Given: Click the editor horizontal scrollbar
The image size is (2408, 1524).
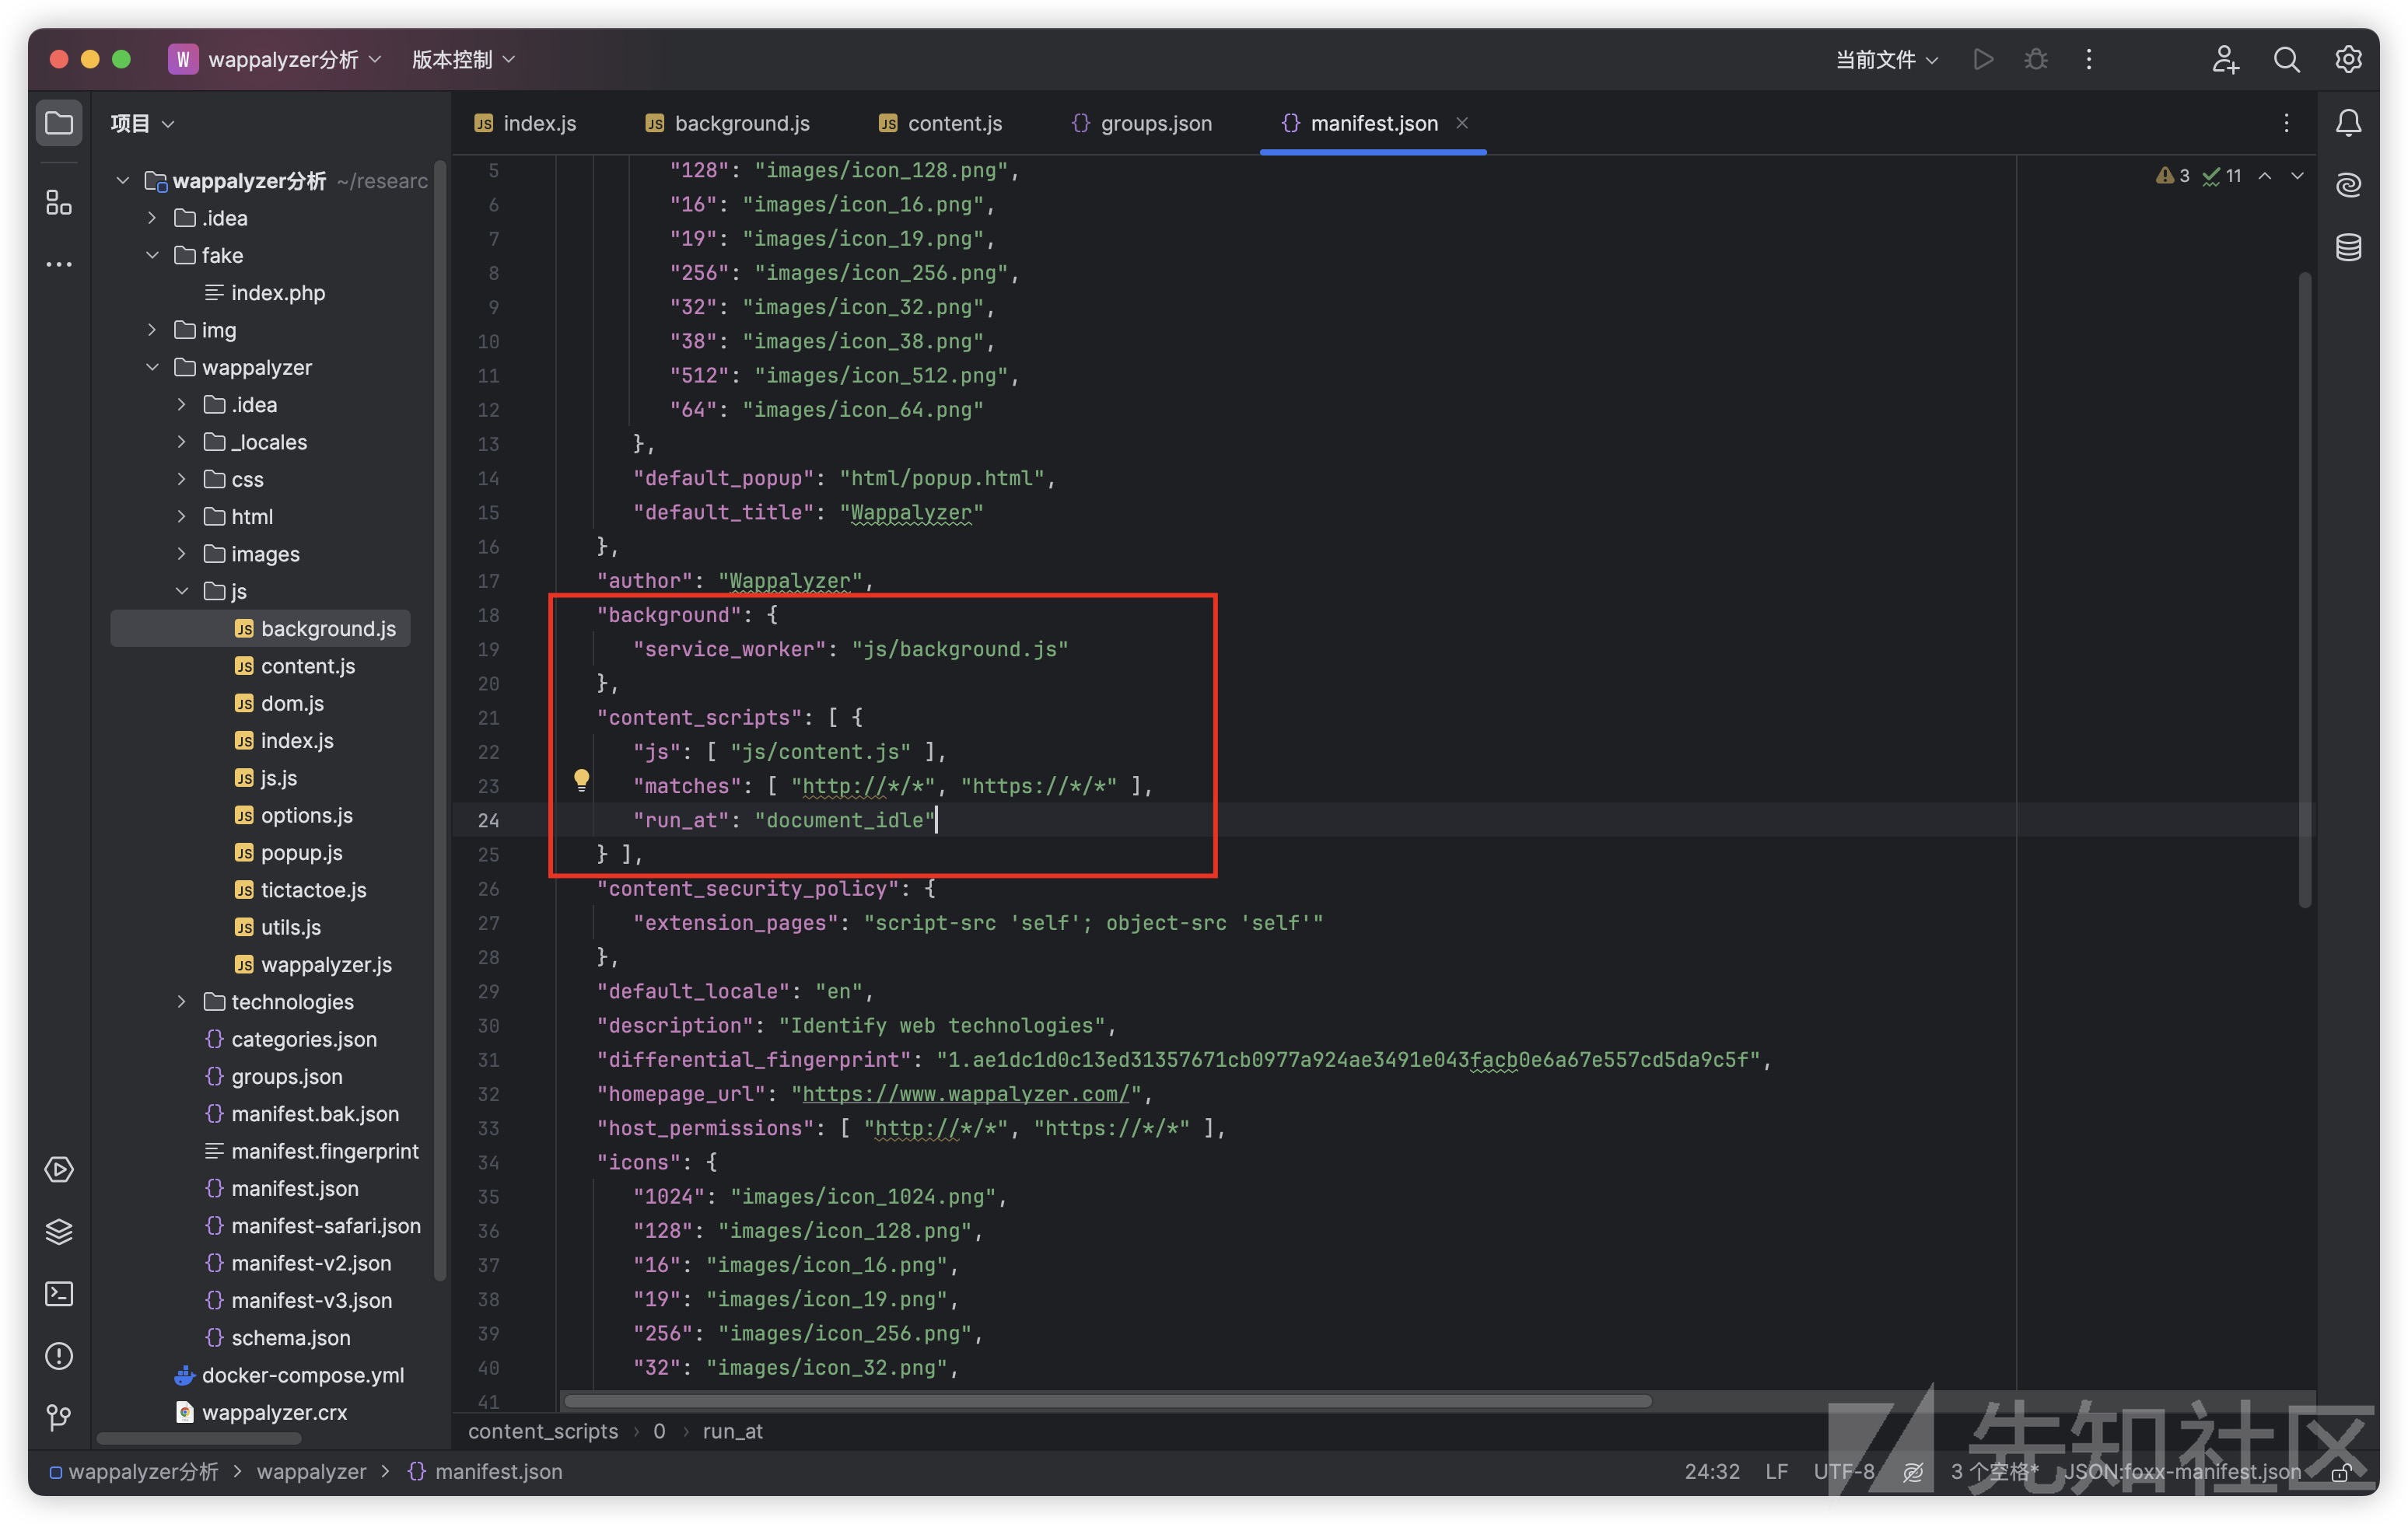Looking at the screenshot, I should click(x=1108, y=1400).
